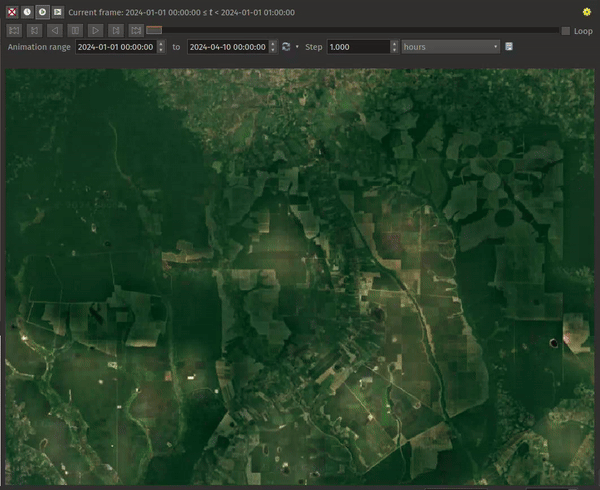Pause the temporal animation
600x490 pixels.
[75, 31]
